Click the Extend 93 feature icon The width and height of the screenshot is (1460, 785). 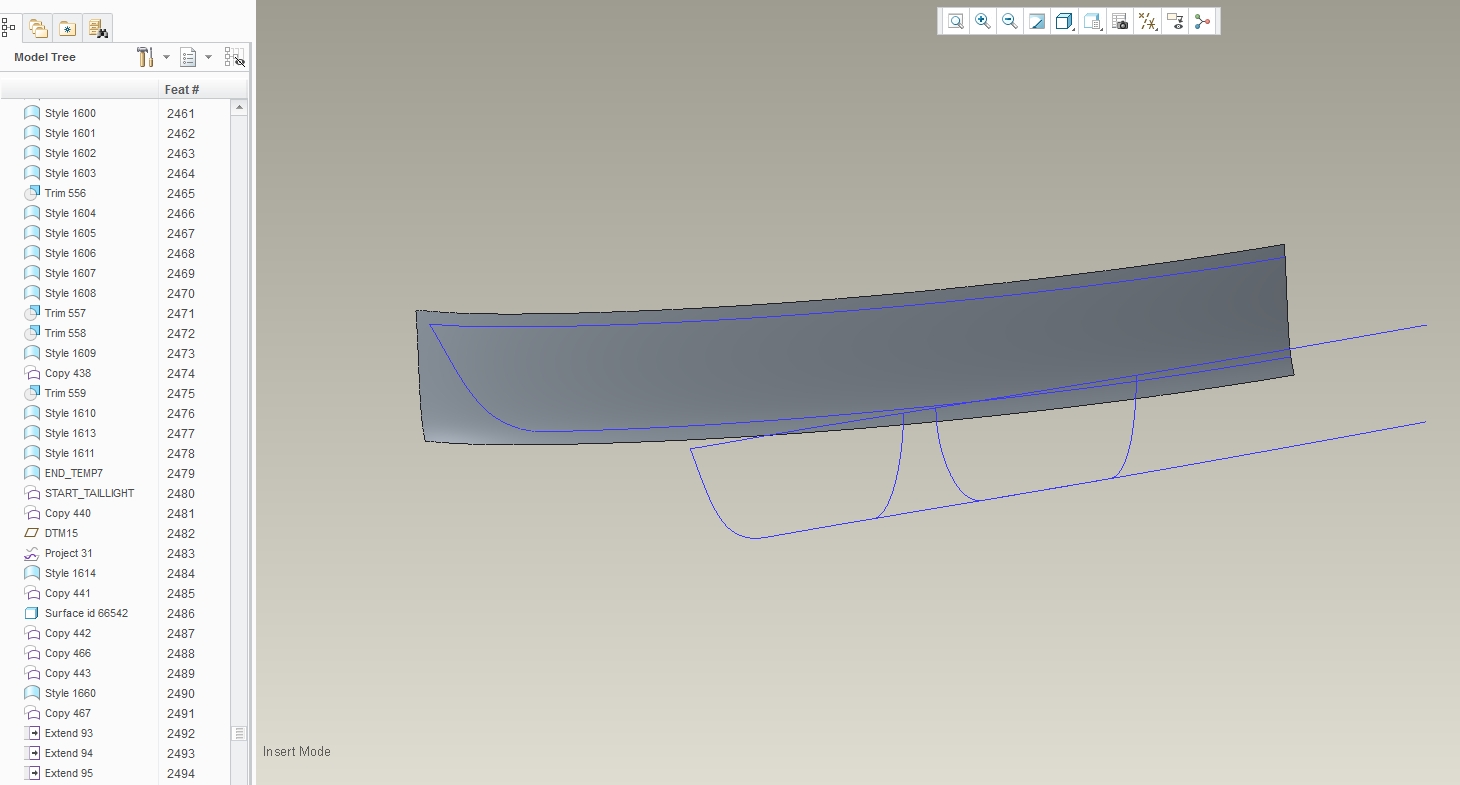(x=32, y=733)
